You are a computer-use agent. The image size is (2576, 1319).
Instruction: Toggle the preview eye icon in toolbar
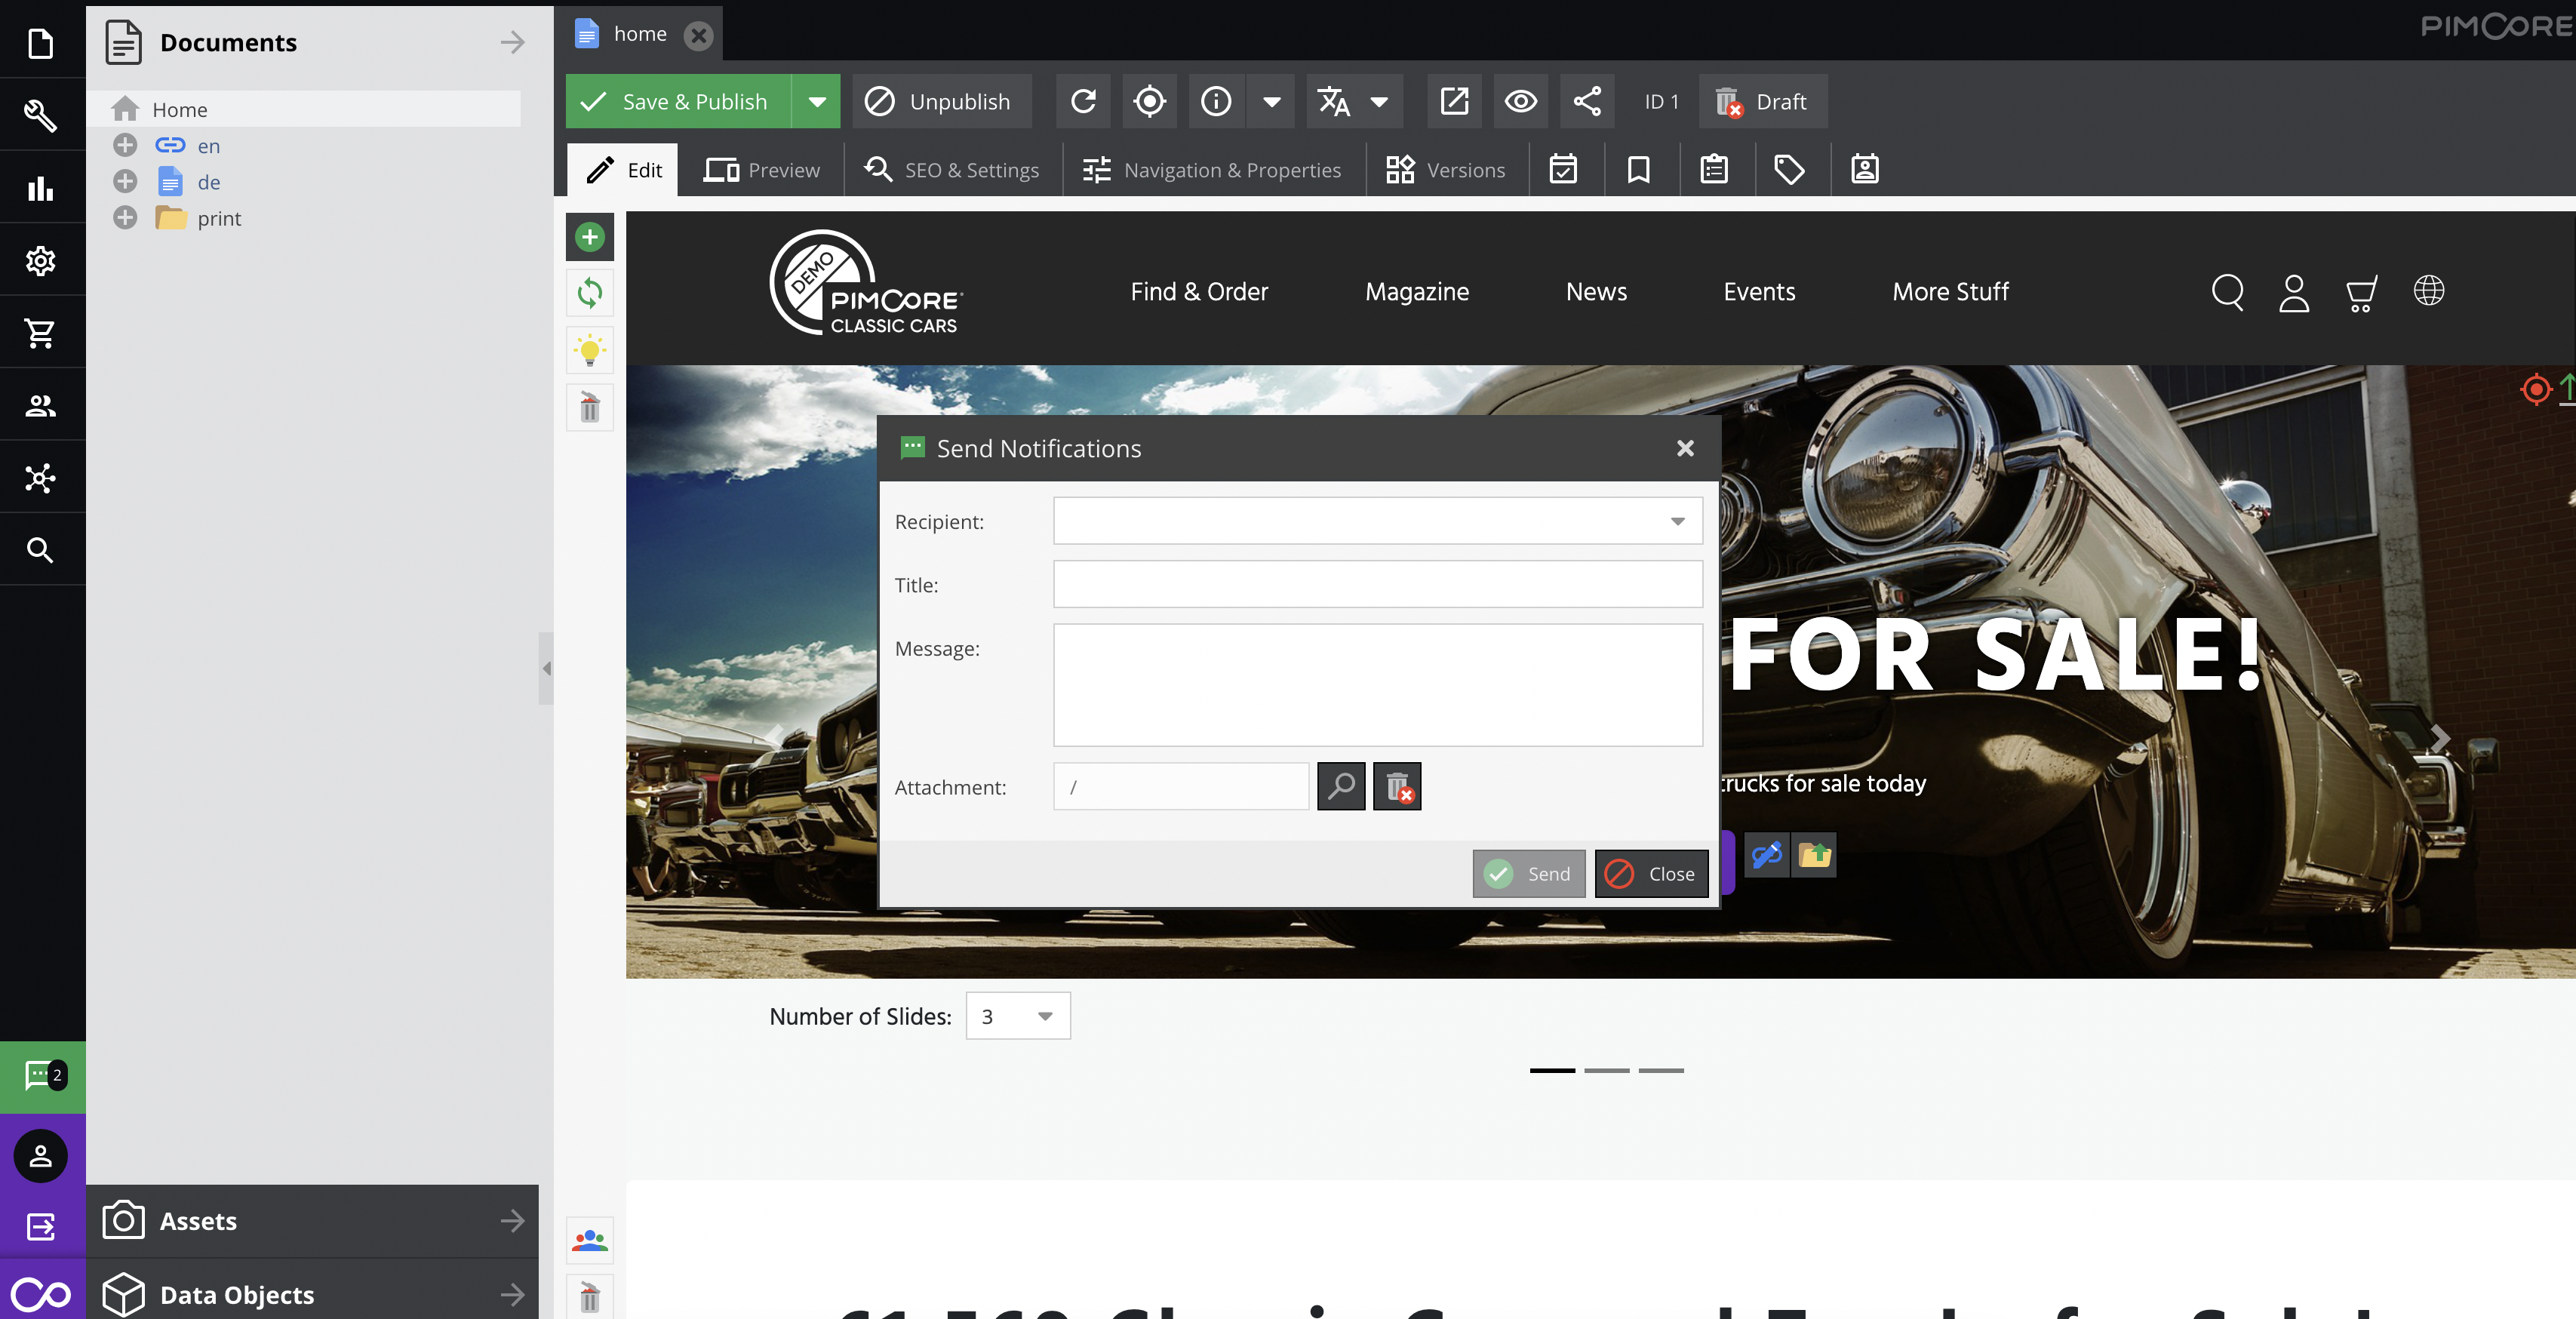[1520, 101]
